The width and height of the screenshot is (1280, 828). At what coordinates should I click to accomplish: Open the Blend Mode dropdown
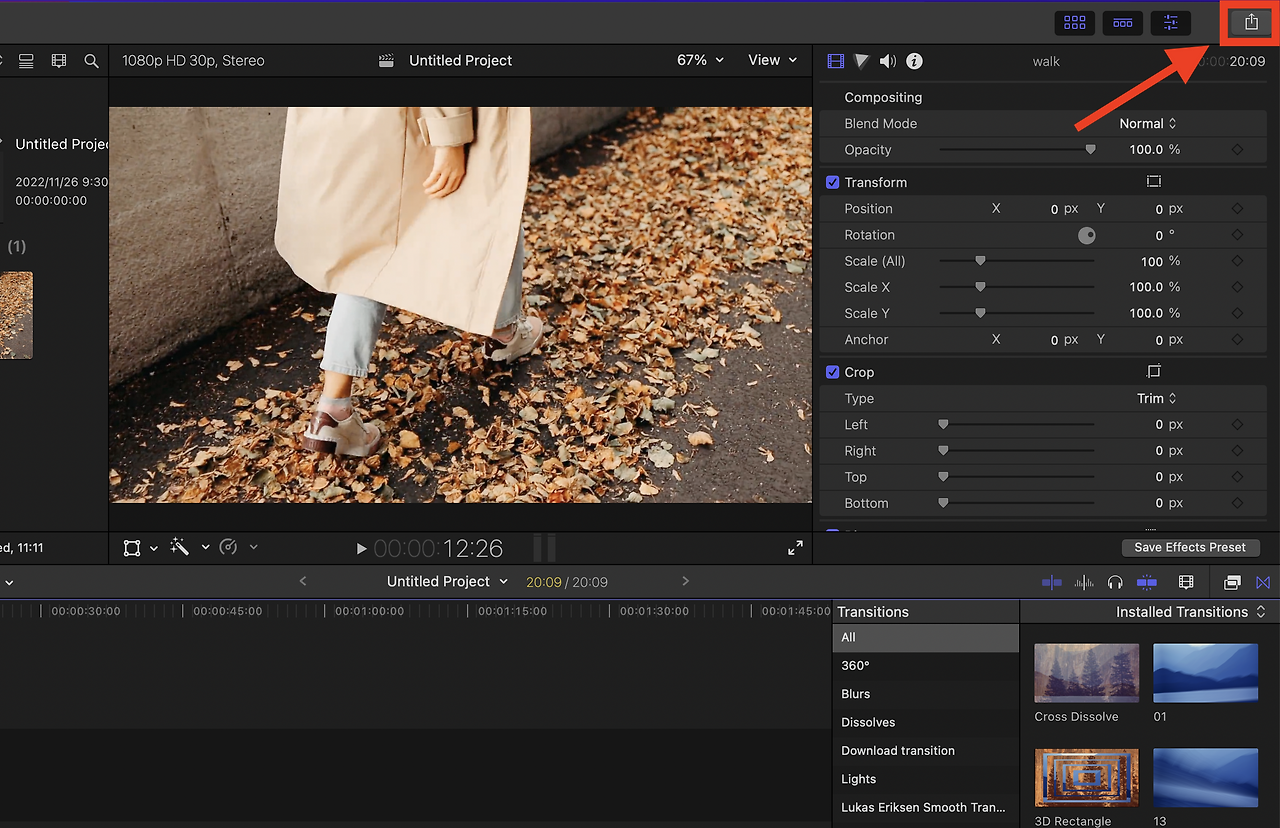pos(1147,123)
